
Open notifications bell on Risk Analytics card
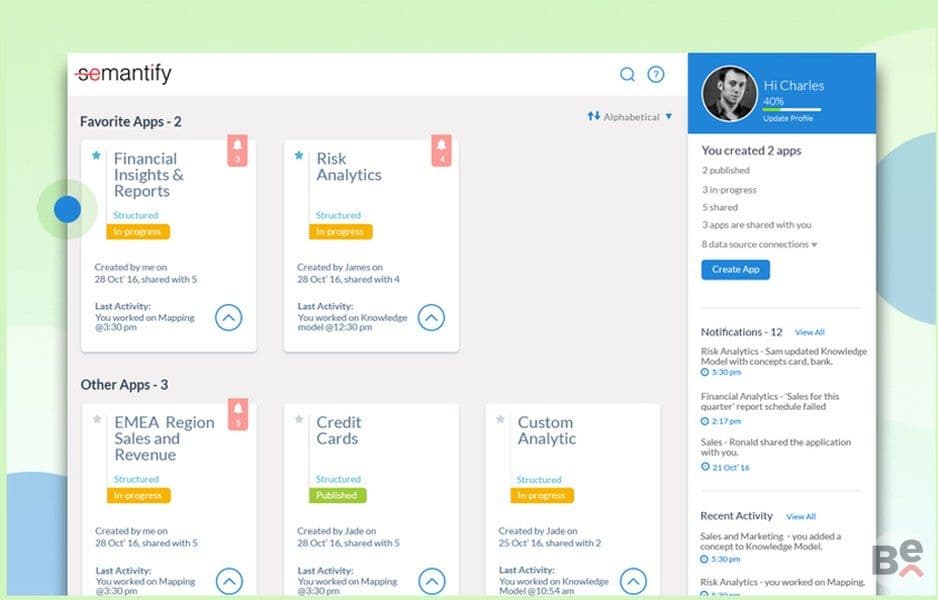(x=441, y=150)
